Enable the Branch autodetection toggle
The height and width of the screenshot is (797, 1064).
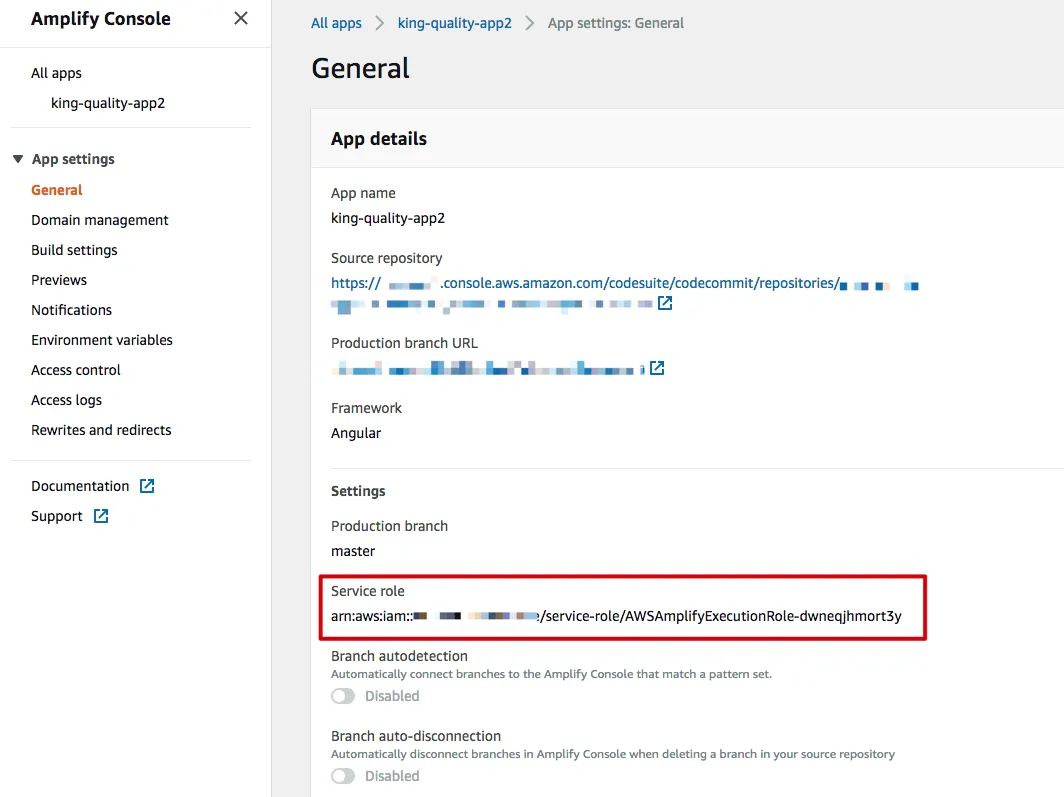pyautogui.click(x=343, y=696)
